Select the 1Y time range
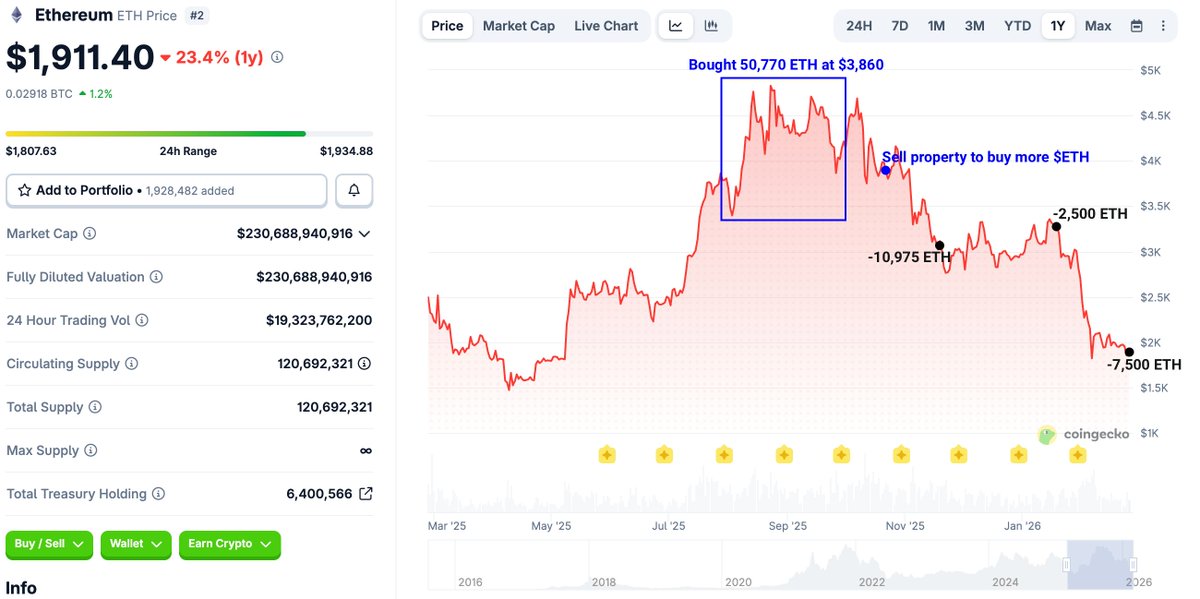The width and height of the screenshot is (1200, 599). pyautogui.click(x=1057, y=26)
